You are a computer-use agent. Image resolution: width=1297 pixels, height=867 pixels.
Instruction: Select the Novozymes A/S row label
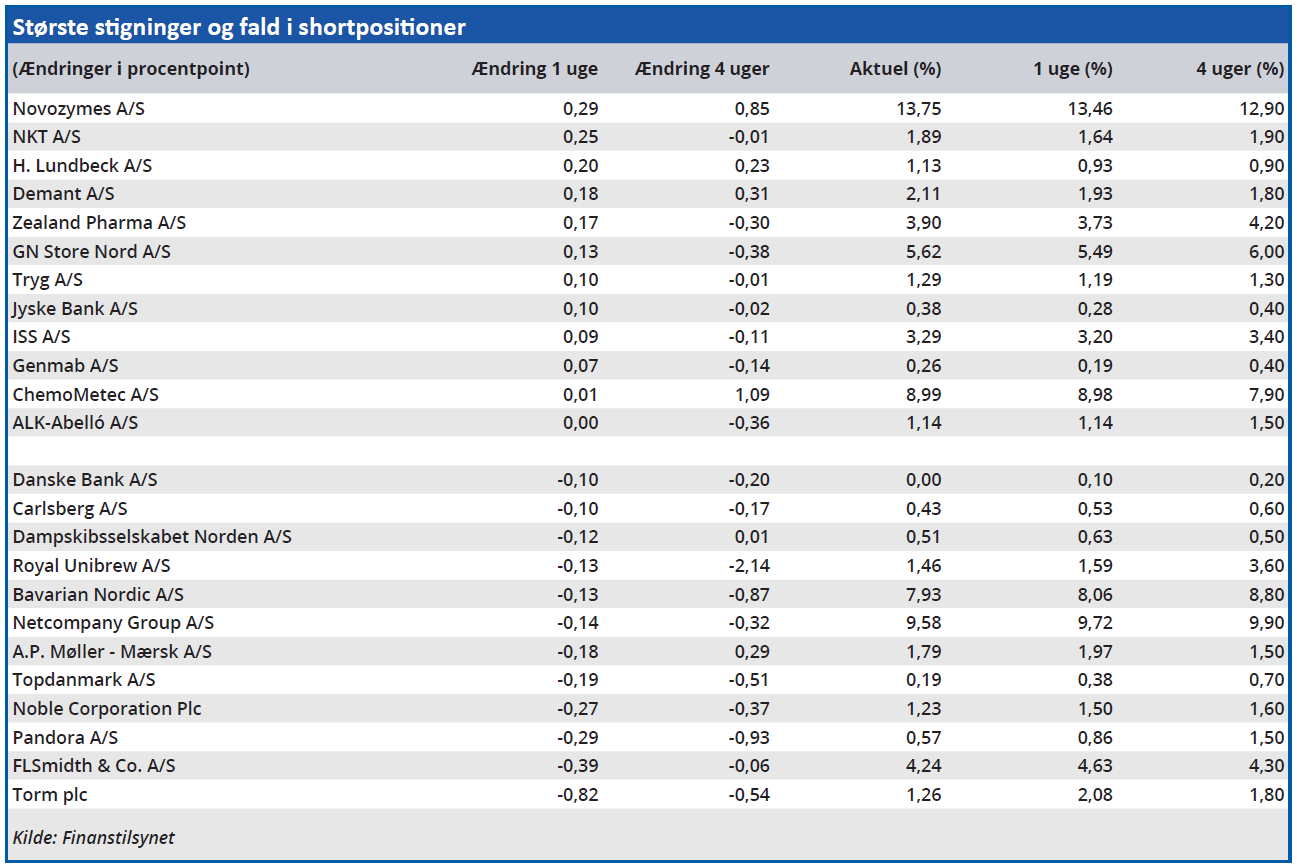tap(78, 108)
